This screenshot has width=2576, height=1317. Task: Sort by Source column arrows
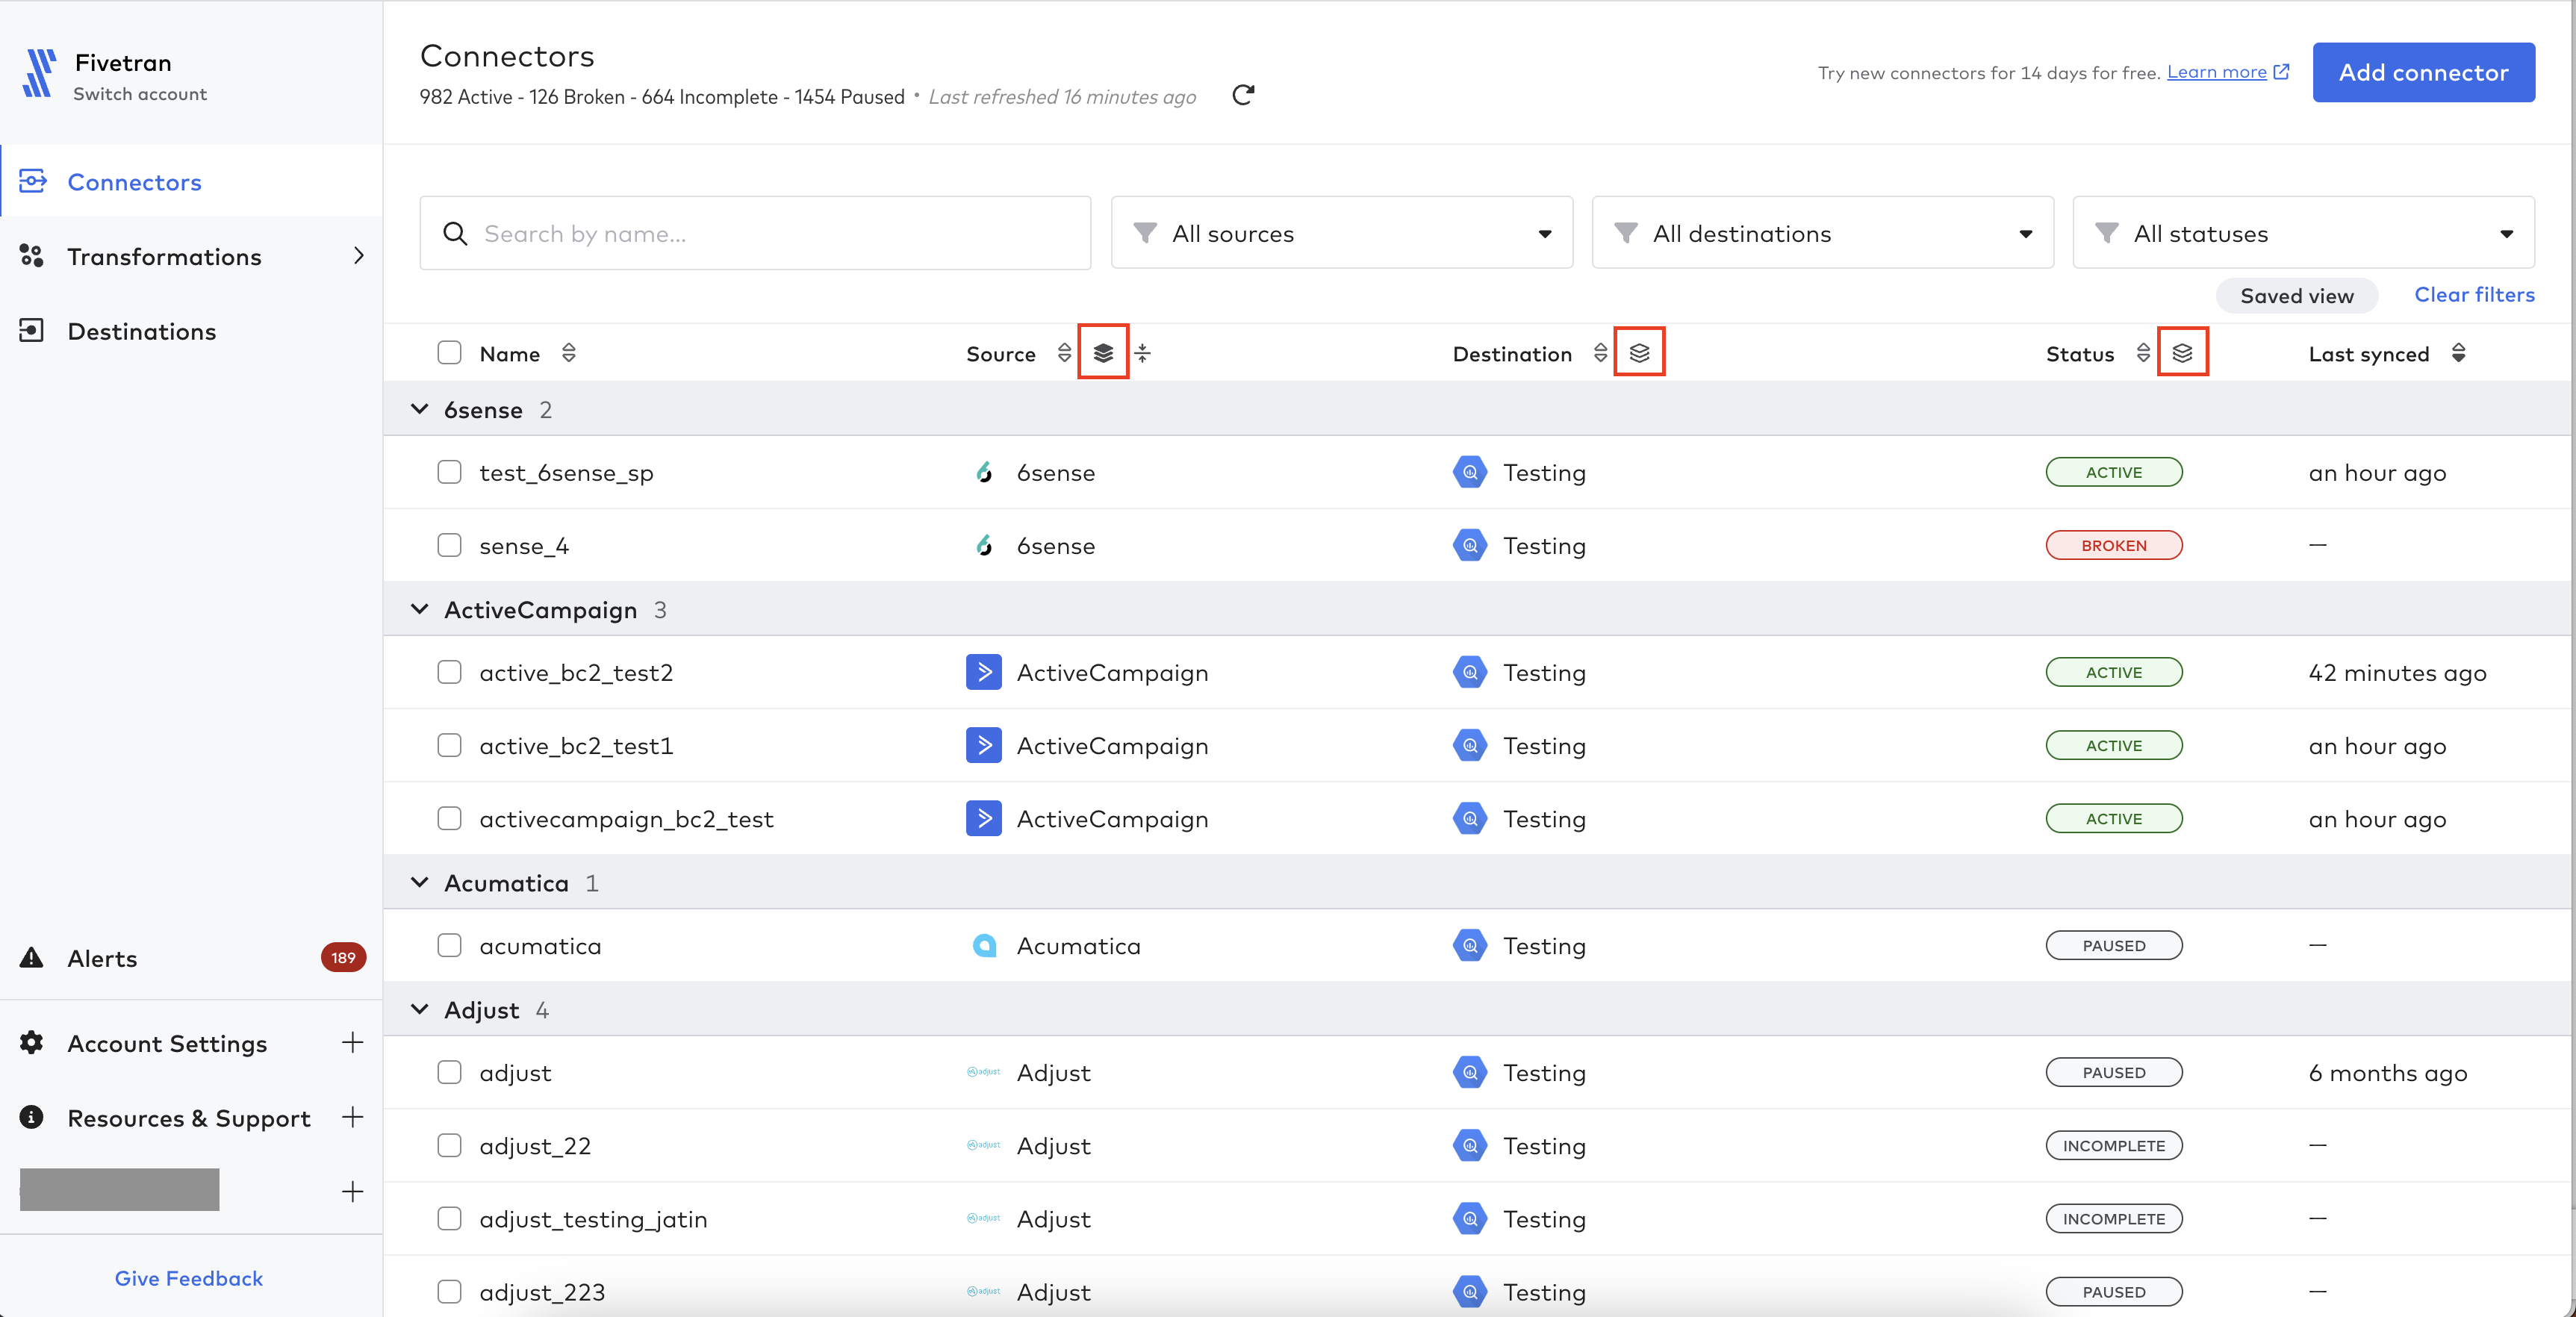(1064, 353)
